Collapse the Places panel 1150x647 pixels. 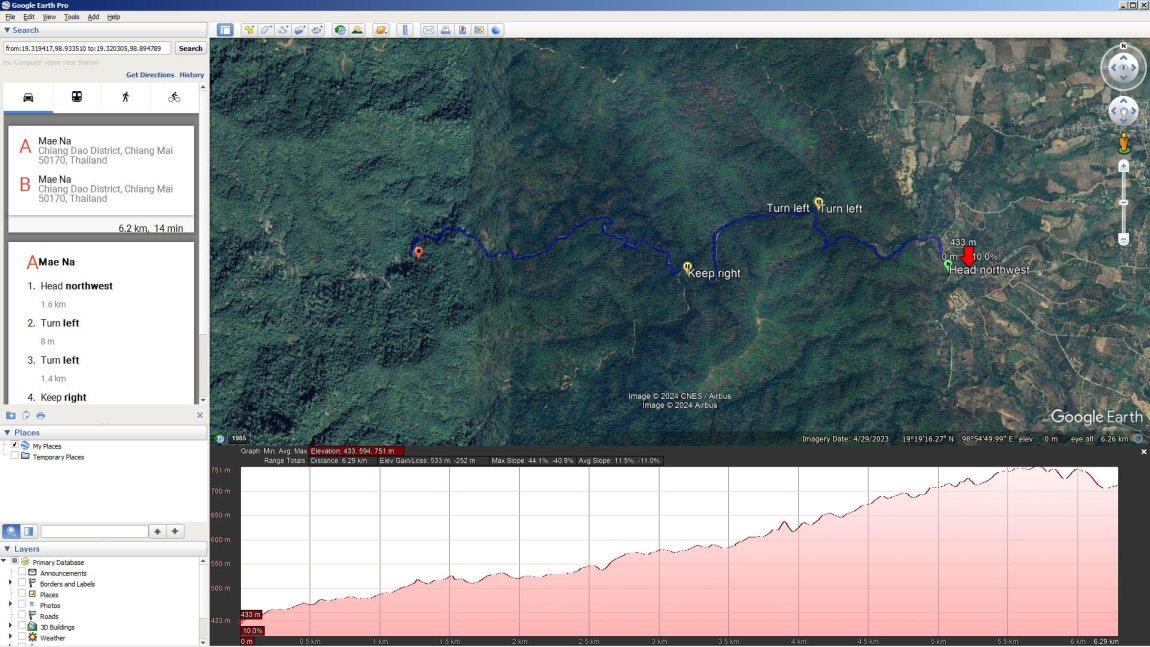(8, 432)
